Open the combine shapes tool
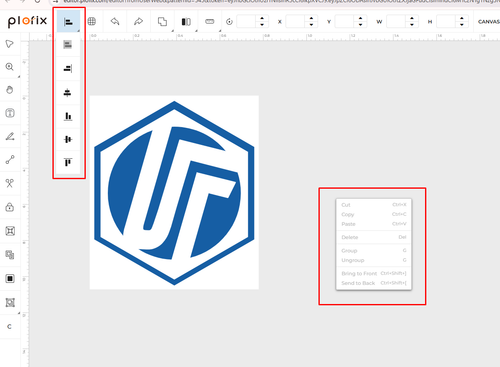Viewport: 500px width, 367px height. pyautogui.click(x=162, y=22)
